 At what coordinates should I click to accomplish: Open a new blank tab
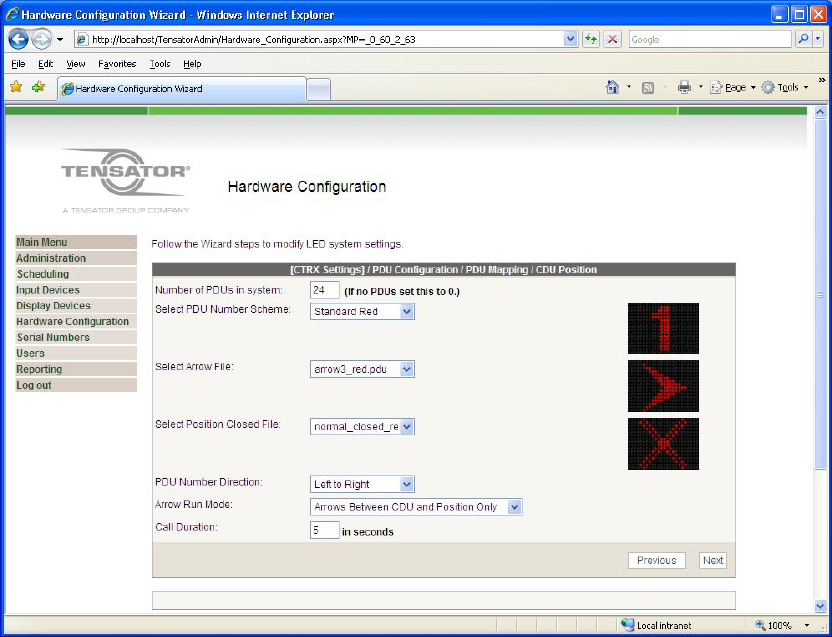(x=318, y=89)
